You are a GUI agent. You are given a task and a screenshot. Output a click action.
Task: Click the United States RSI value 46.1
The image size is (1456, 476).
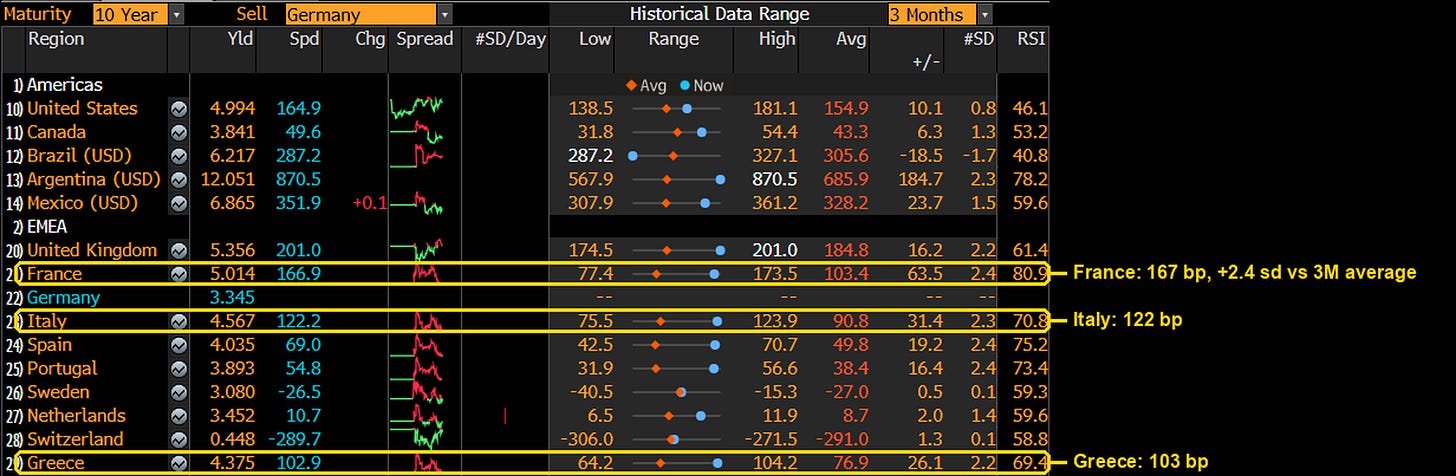[1030, 109]
